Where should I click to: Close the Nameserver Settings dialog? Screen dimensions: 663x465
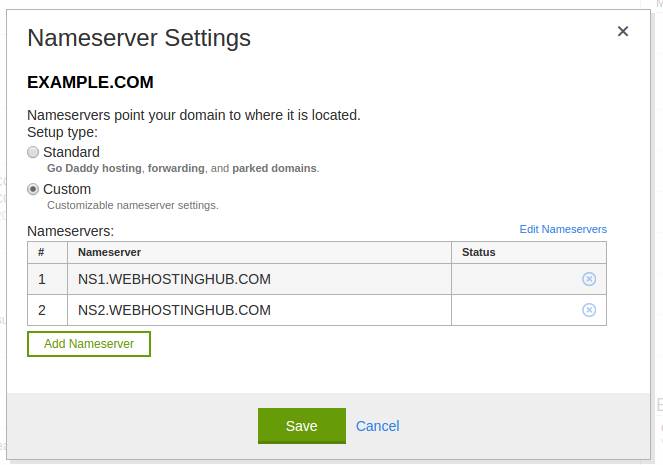(622, 32)
